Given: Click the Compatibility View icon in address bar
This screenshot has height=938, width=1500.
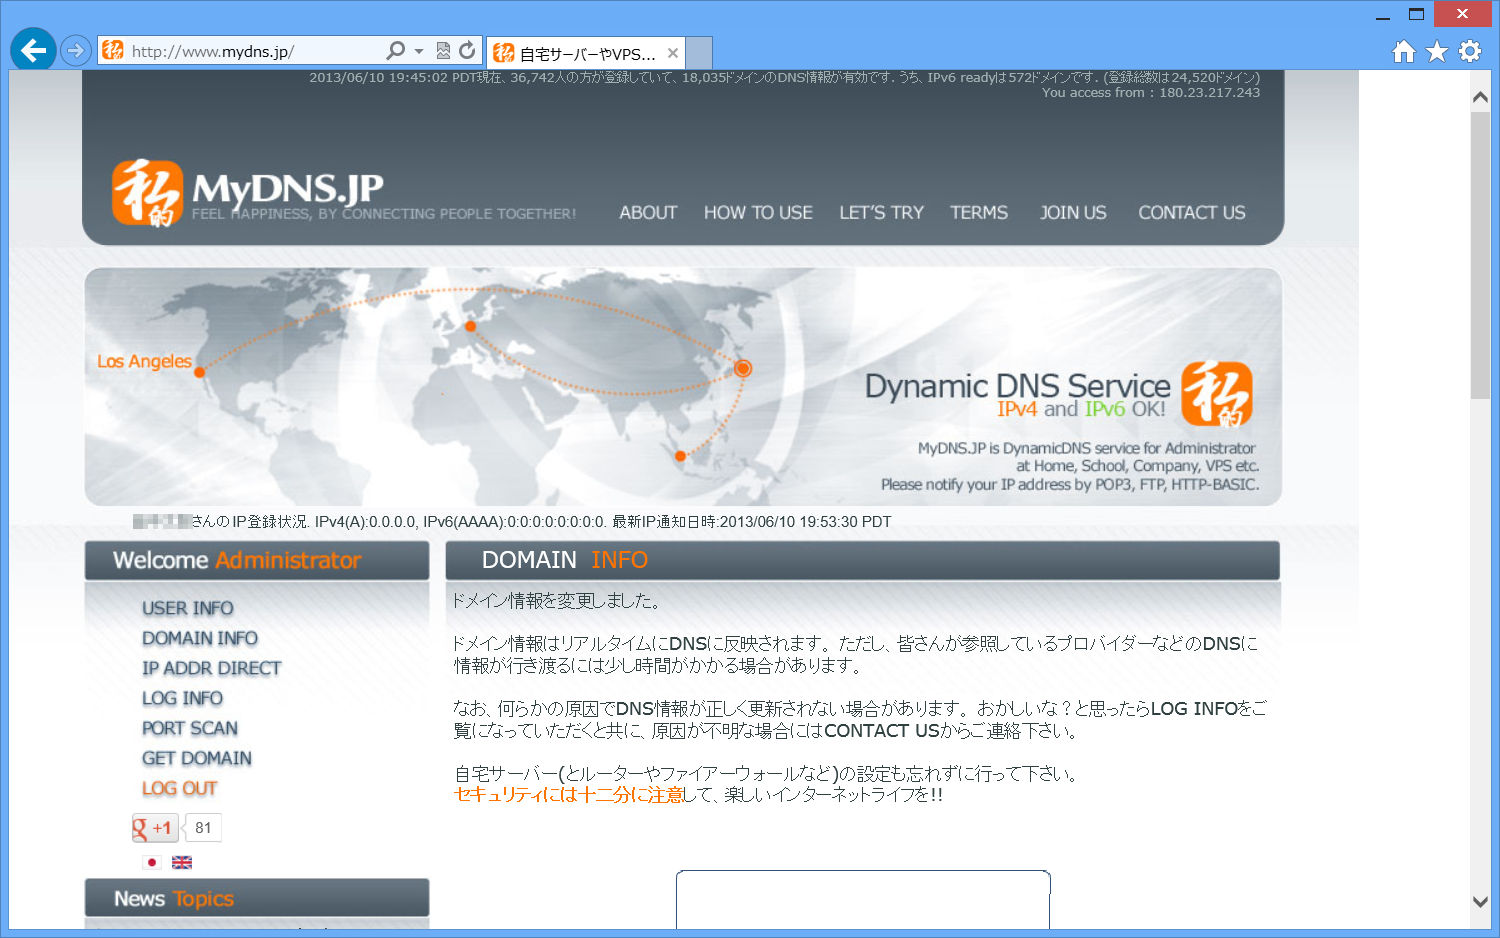Looking at the screenshot, I should [443, 51].
